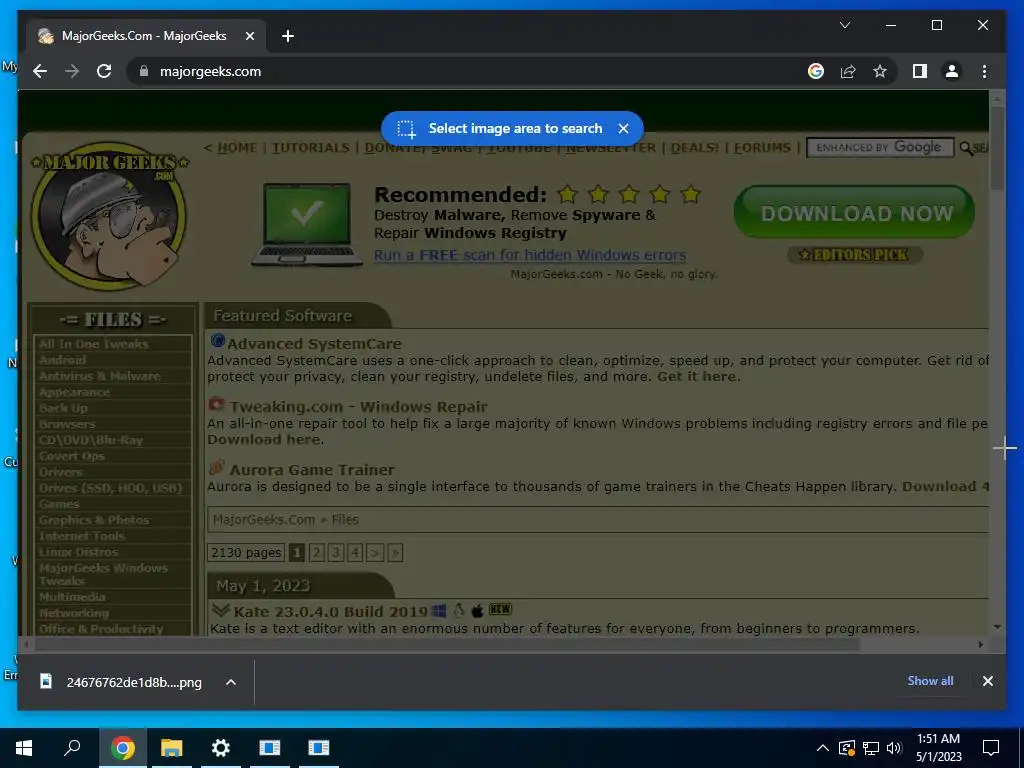1024x768 pixels.
Task: Open the Windows Start menu
Action: pos(24,748)
